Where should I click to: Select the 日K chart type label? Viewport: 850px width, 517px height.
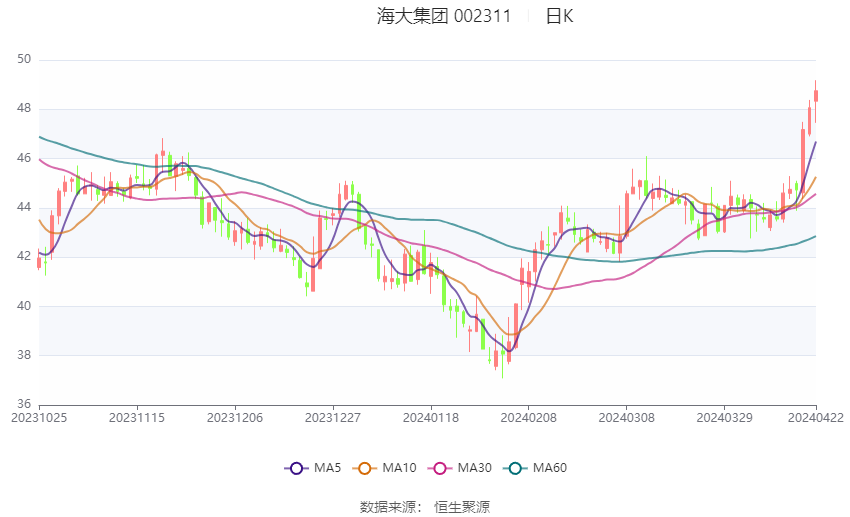[559, 16]
